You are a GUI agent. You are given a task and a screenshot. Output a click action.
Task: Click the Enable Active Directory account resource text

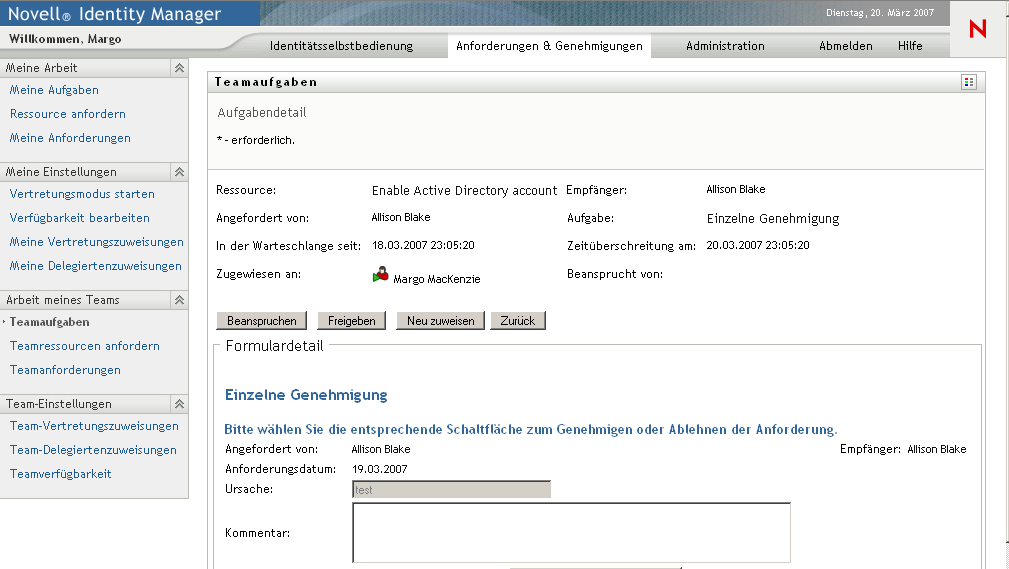point(465,191)
